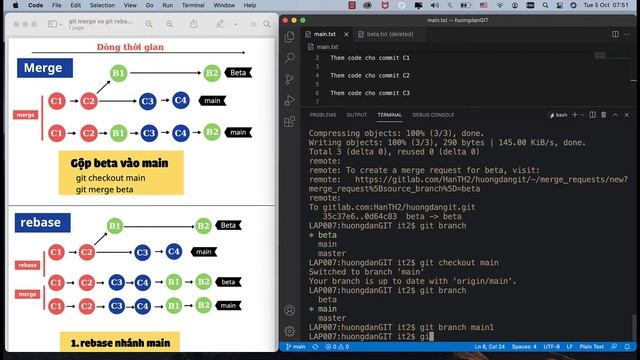
Task: Open the bash terminal shell label
Action: (559, 115)
